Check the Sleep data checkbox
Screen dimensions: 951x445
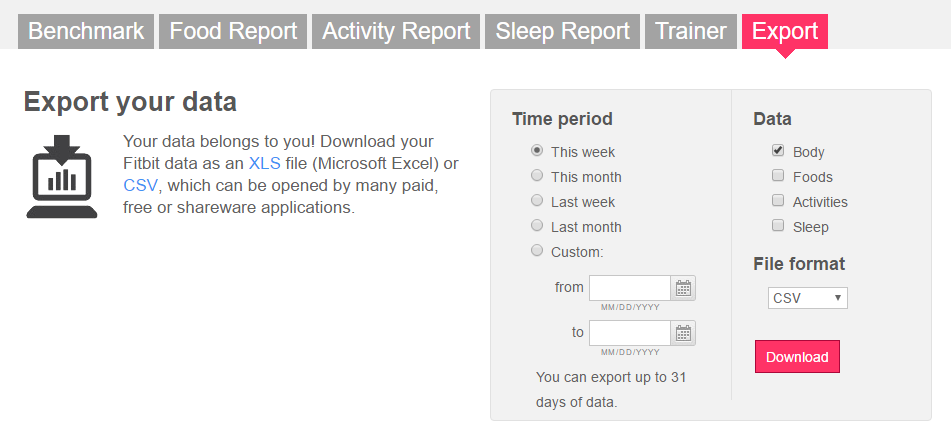click(x=778, y=226)
